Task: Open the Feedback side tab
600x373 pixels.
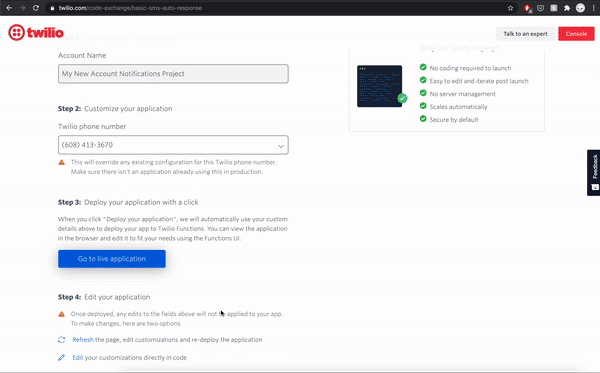Action: coord(593,173)
